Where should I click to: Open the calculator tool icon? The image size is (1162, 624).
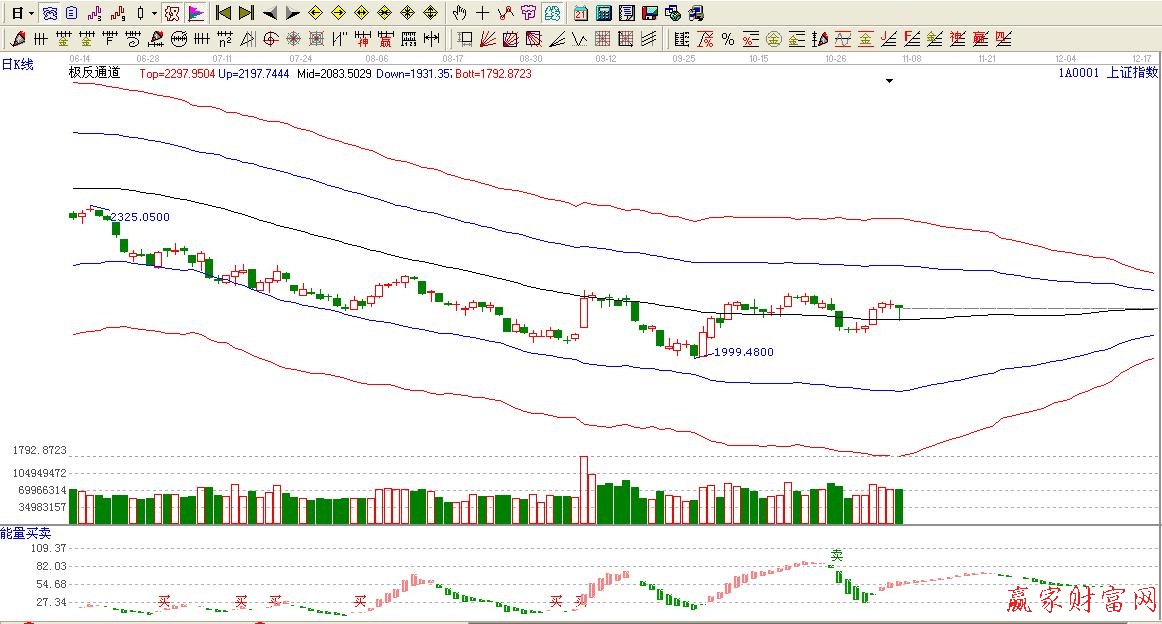[x=604, y=13]
